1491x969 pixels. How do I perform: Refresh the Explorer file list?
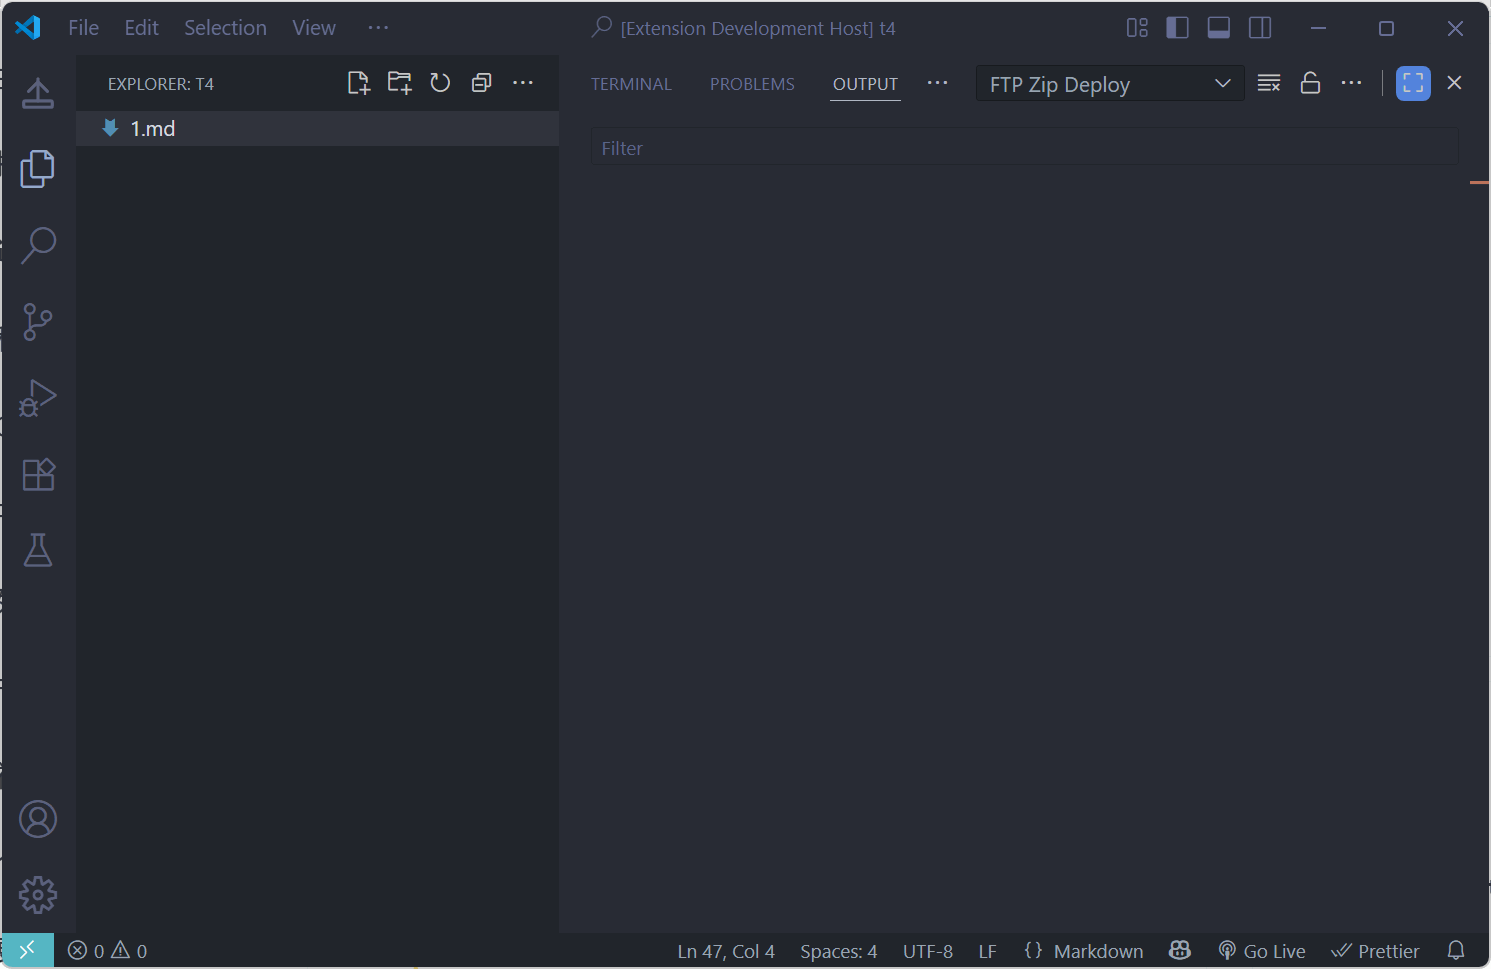pyautogui.click(x=440, y=83)
